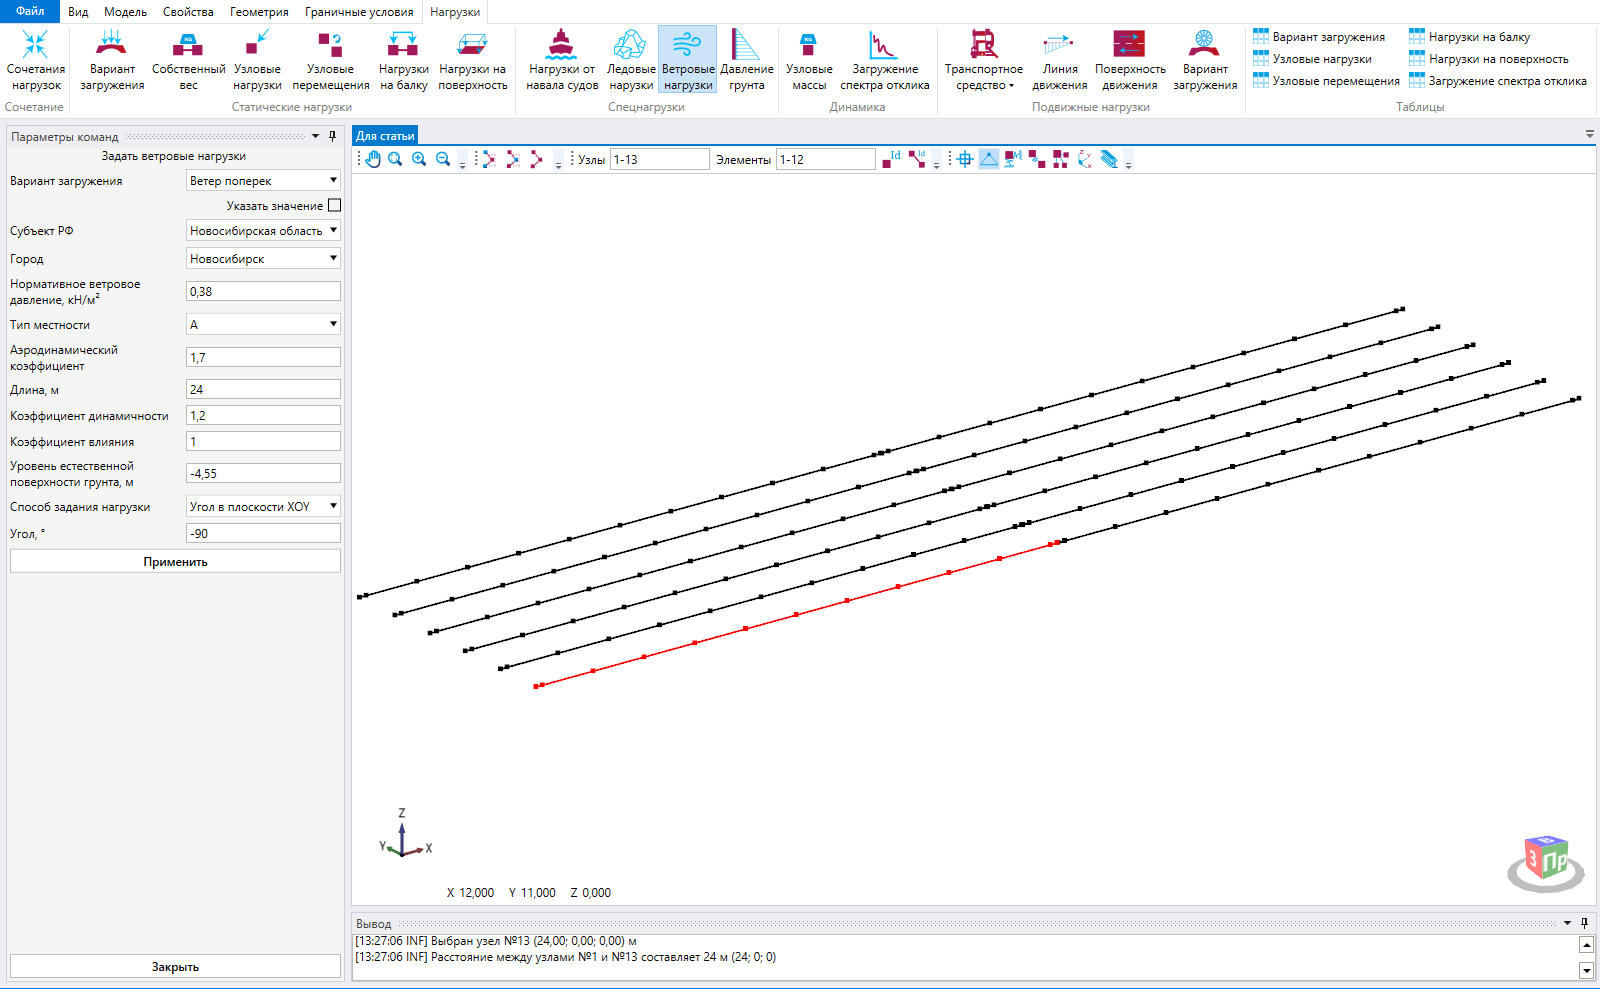This screenshot has height=989, width=1600.
Task: Open the viewport tab list arrow at far right
Action: pos(1589,134)
